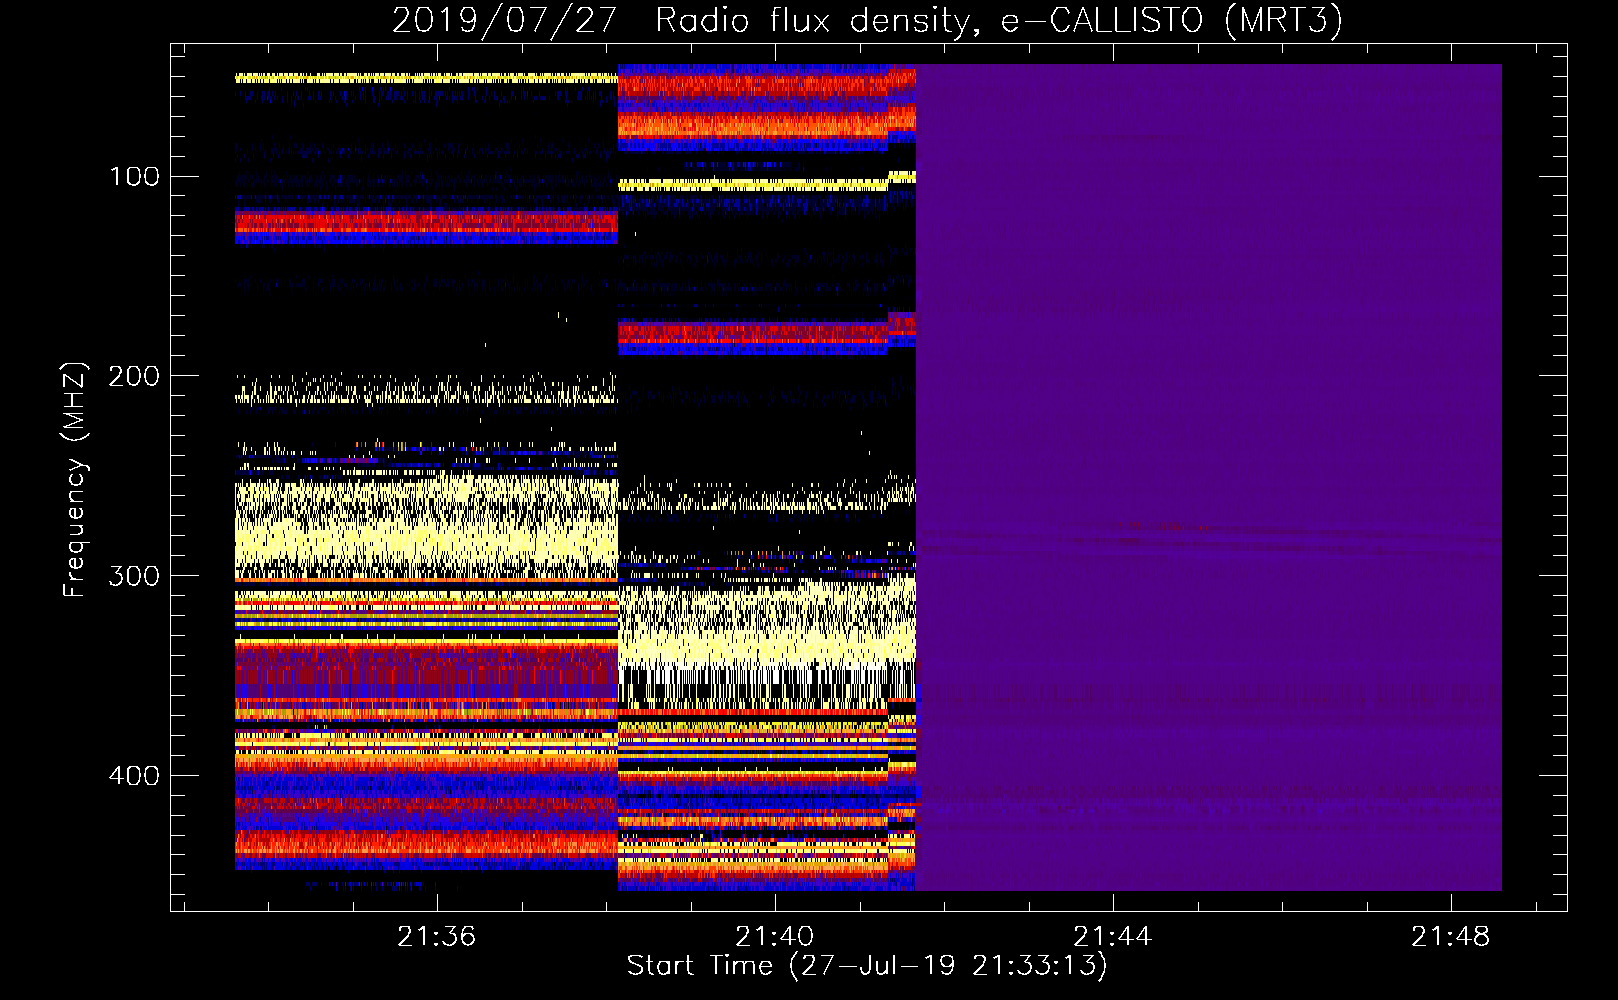Click the 21:40 time tick label
This screenshot has width=1618, height=1000.
774,937
